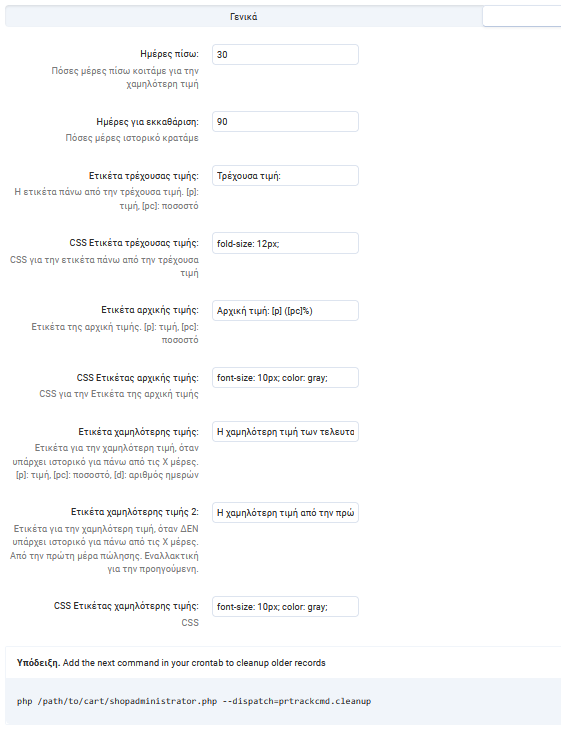Click the Ετικέτα τρέχουσας τιμής text input
The image size is (561, 750).
[x=285, y=176]
